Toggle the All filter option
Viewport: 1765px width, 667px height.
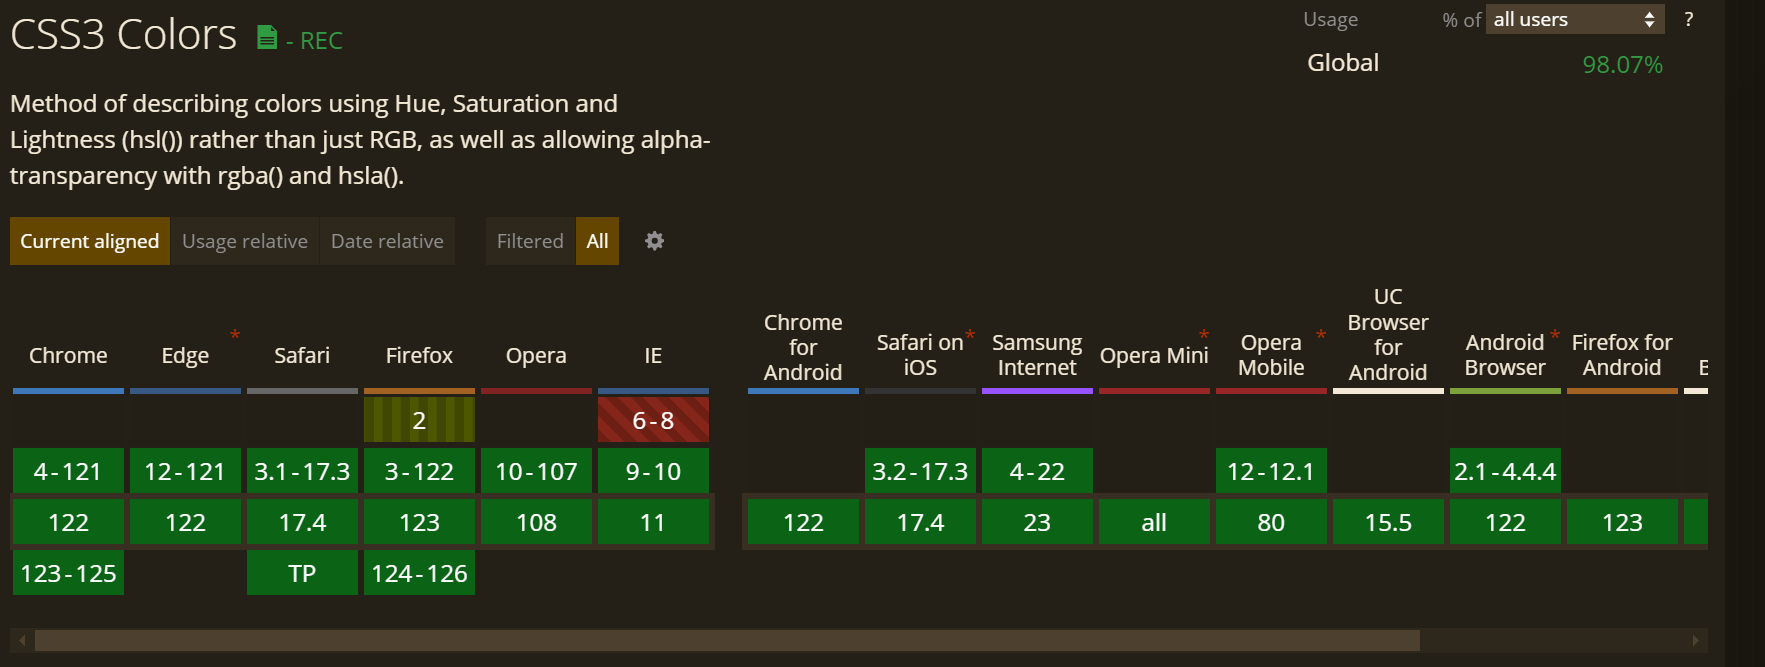coord(597,241)
